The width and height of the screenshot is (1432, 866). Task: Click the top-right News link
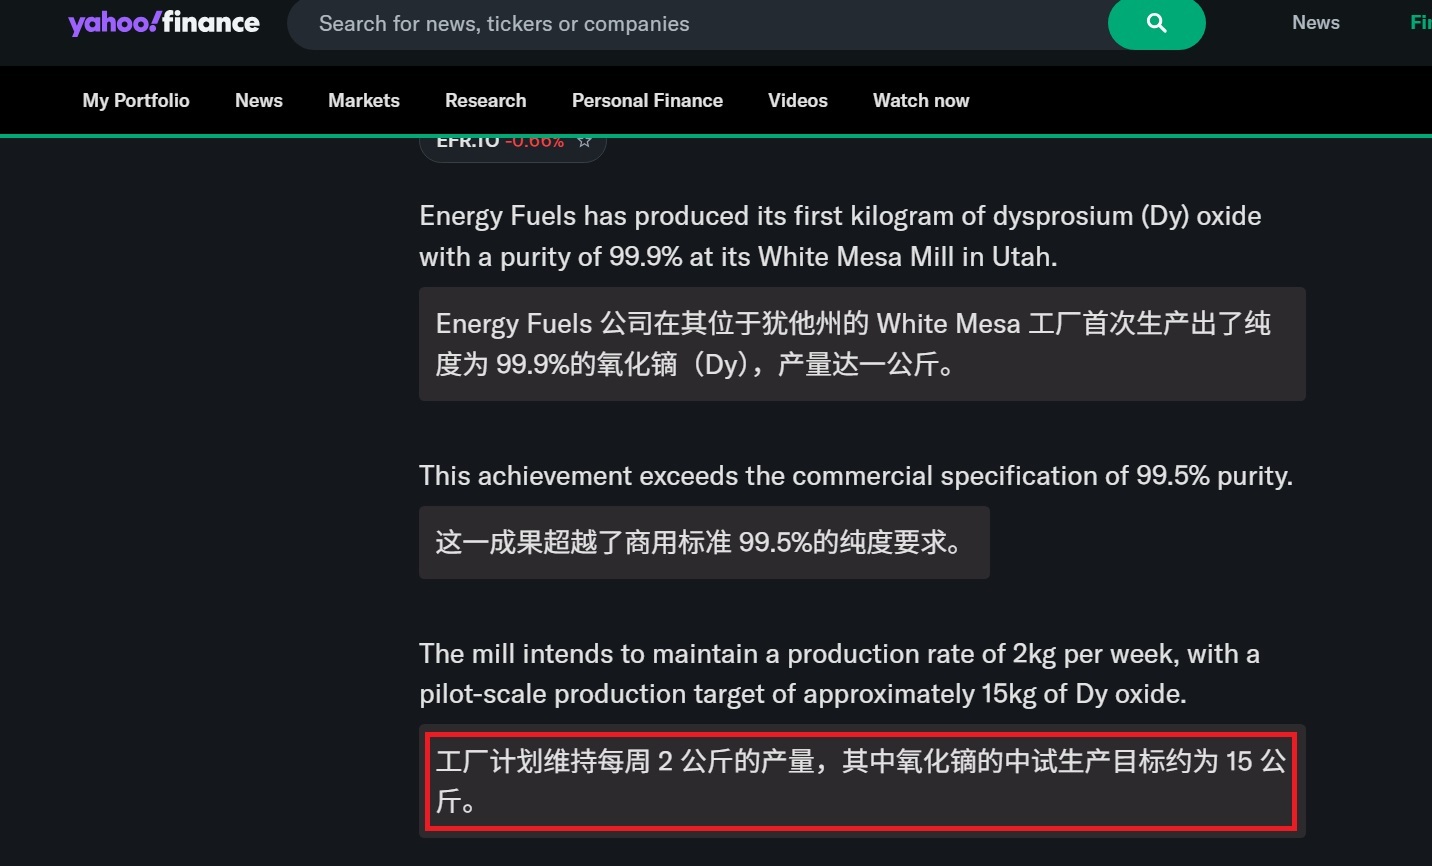click(x=1316, y=22)
